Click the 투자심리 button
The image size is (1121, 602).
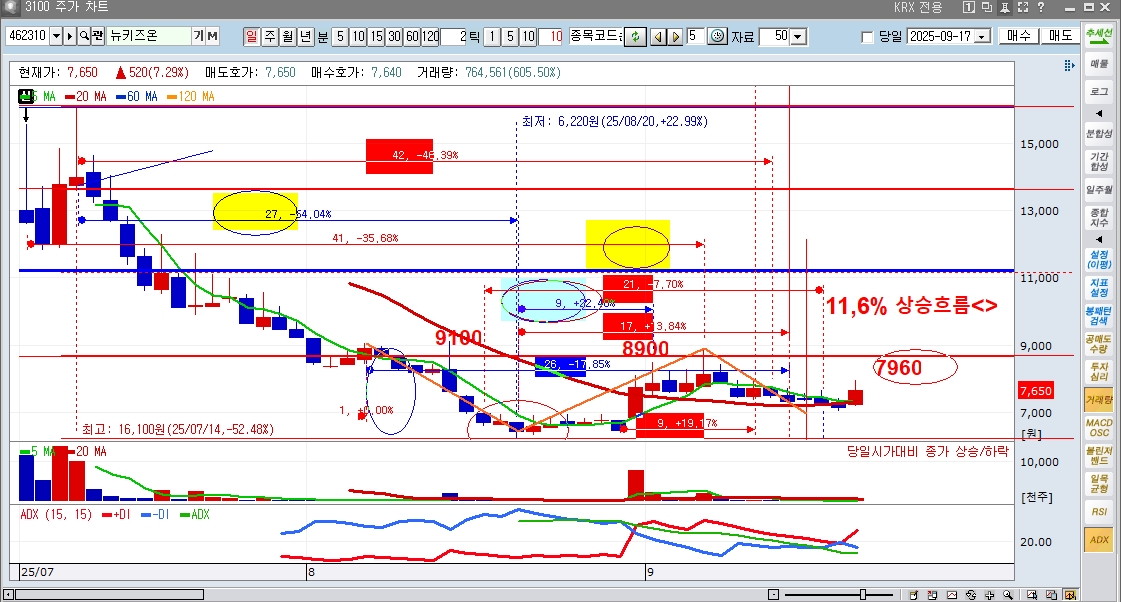click(x=1099, y=372)
